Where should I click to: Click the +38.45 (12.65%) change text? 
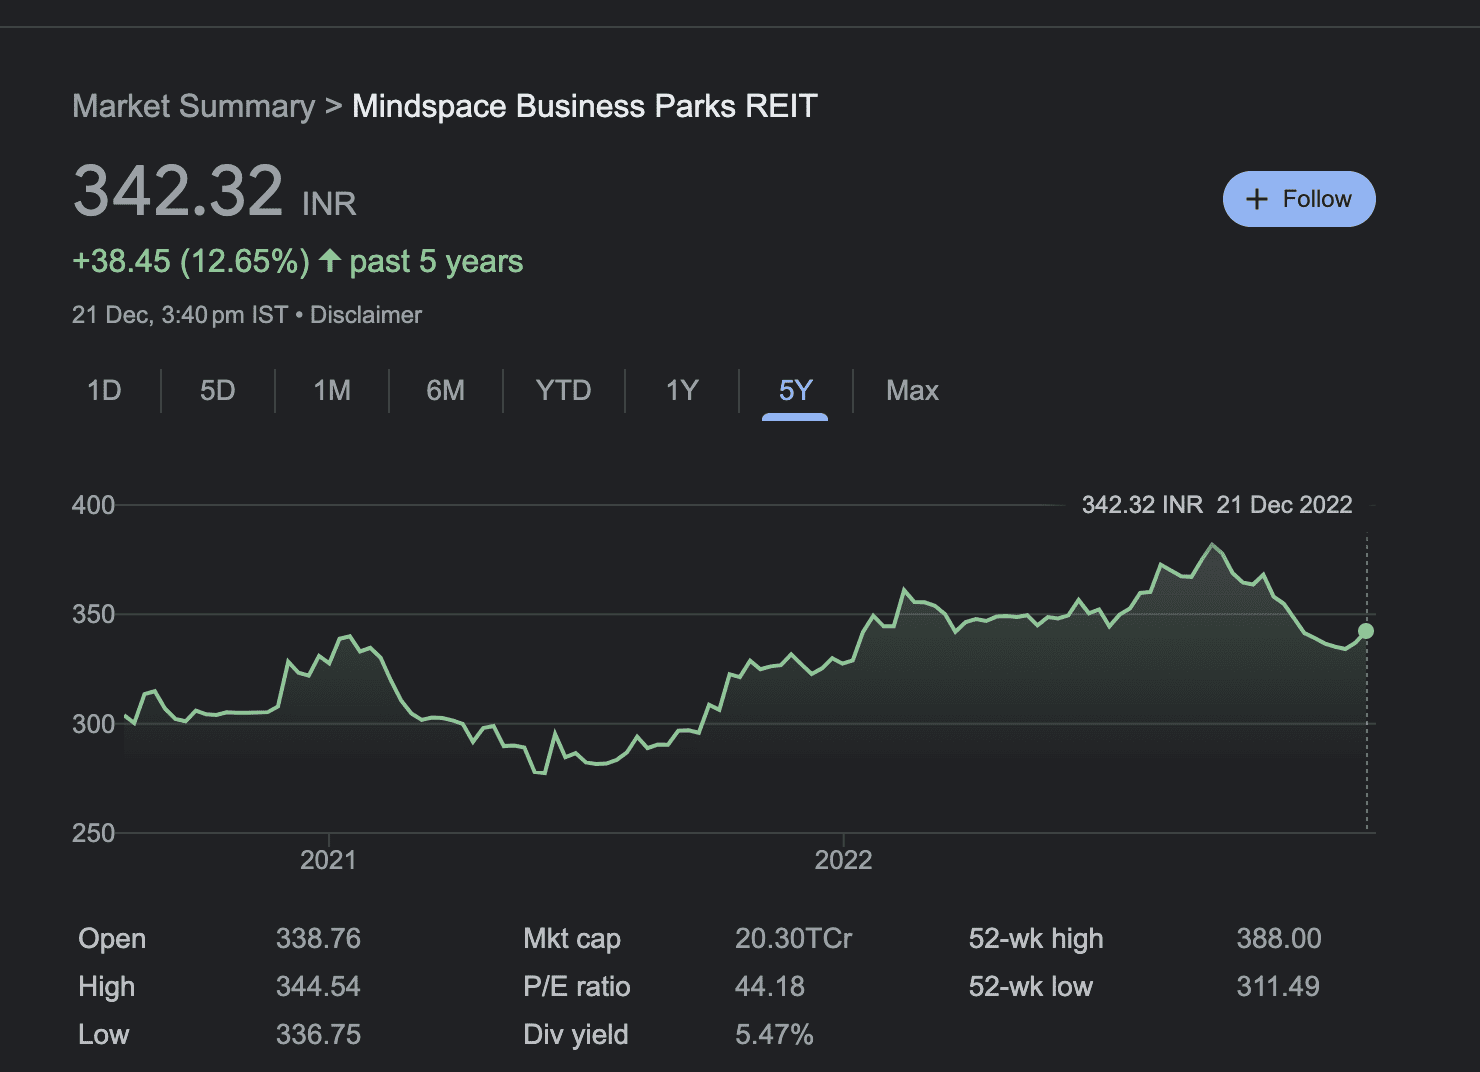click(x=191, y=261)
